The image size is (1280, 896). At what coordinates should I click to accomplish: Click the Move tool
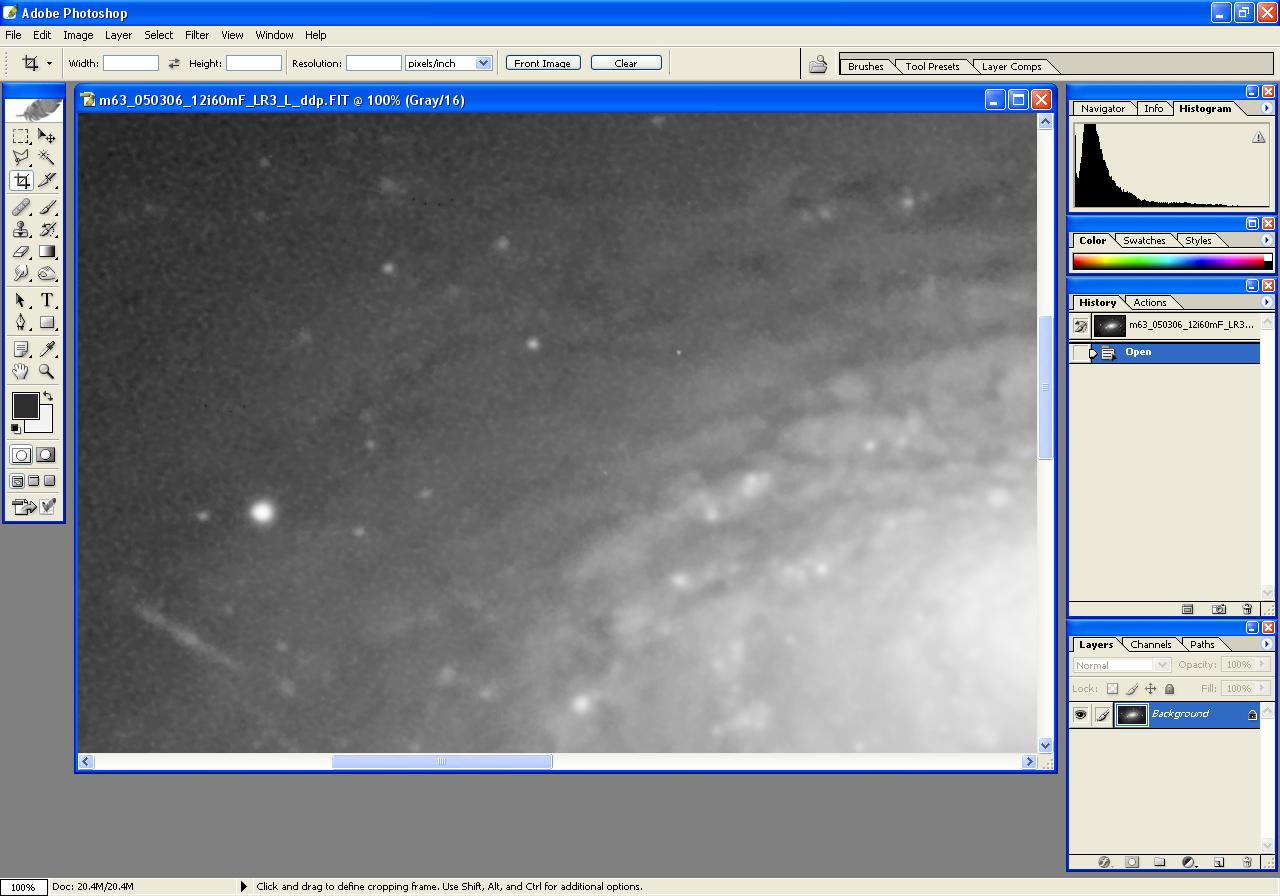point(47,136)
